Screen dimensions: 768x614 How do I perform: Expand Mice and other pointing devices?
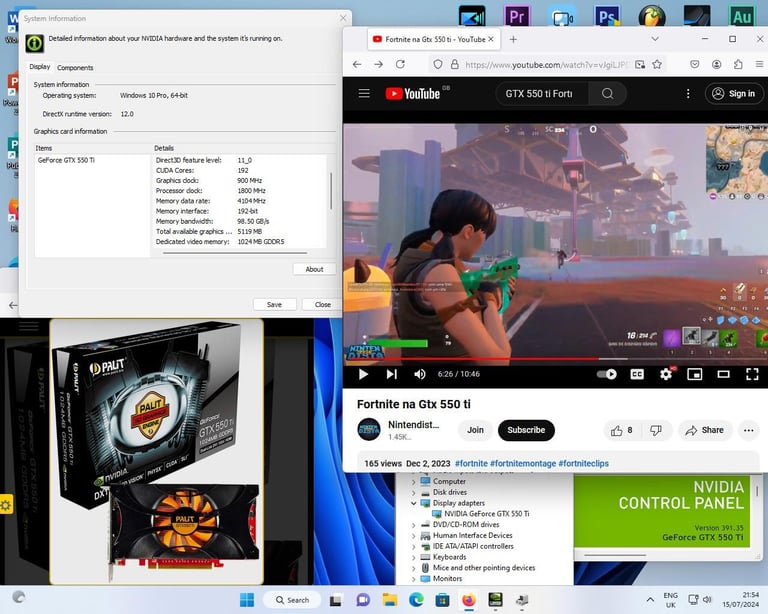(x=413, y=567)
